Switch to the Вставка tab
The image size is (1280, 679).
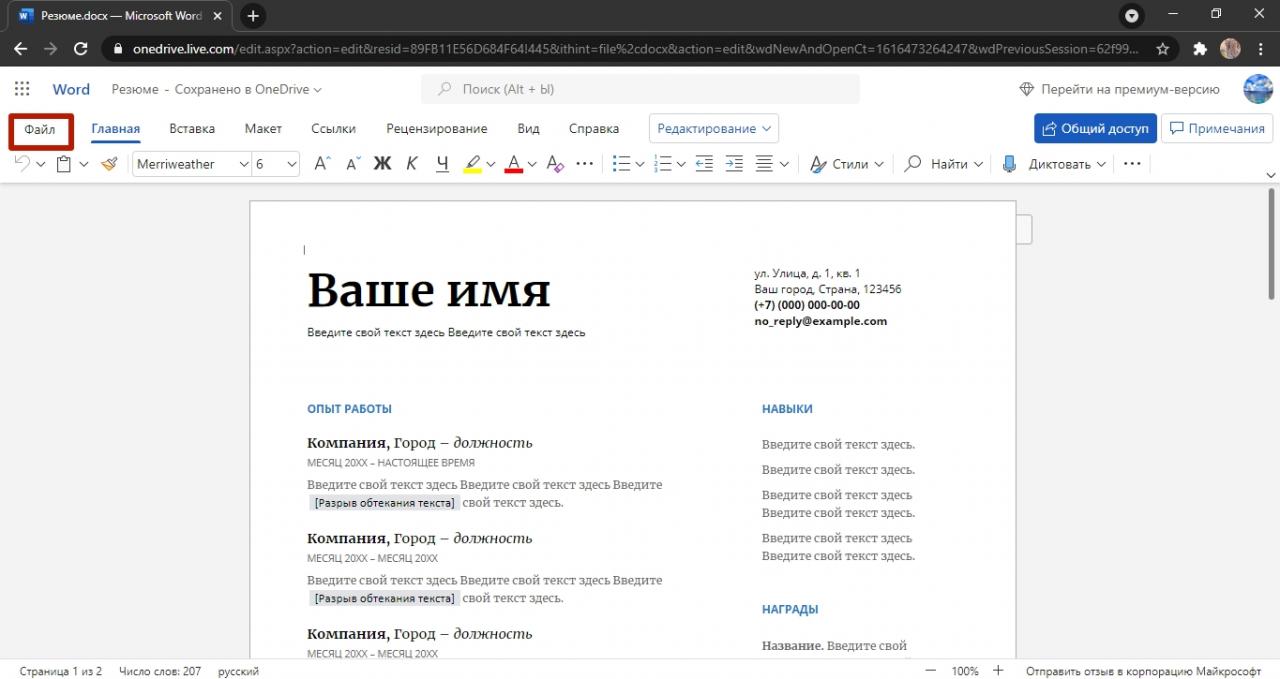coord(192,129)
